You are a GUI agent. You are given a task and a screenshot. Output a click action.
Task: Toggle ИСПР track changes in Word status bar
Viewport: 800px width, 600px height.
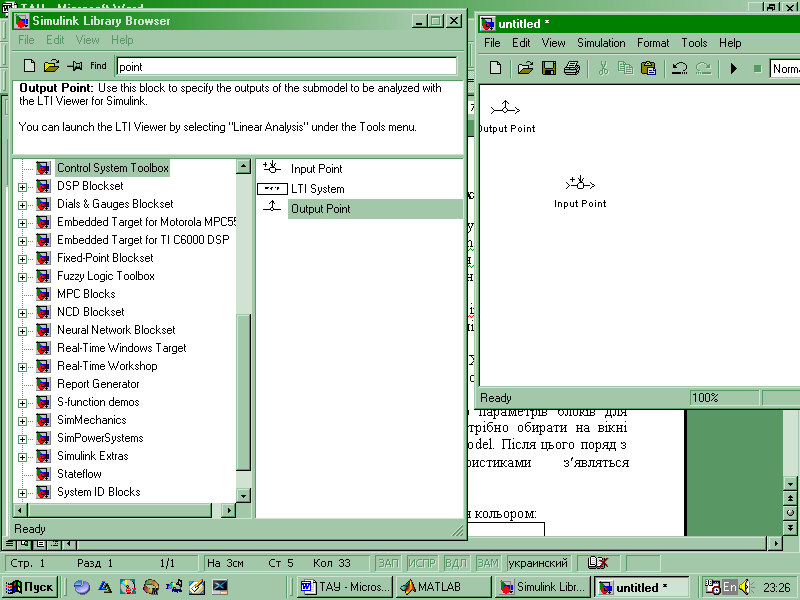coord(421,563)
